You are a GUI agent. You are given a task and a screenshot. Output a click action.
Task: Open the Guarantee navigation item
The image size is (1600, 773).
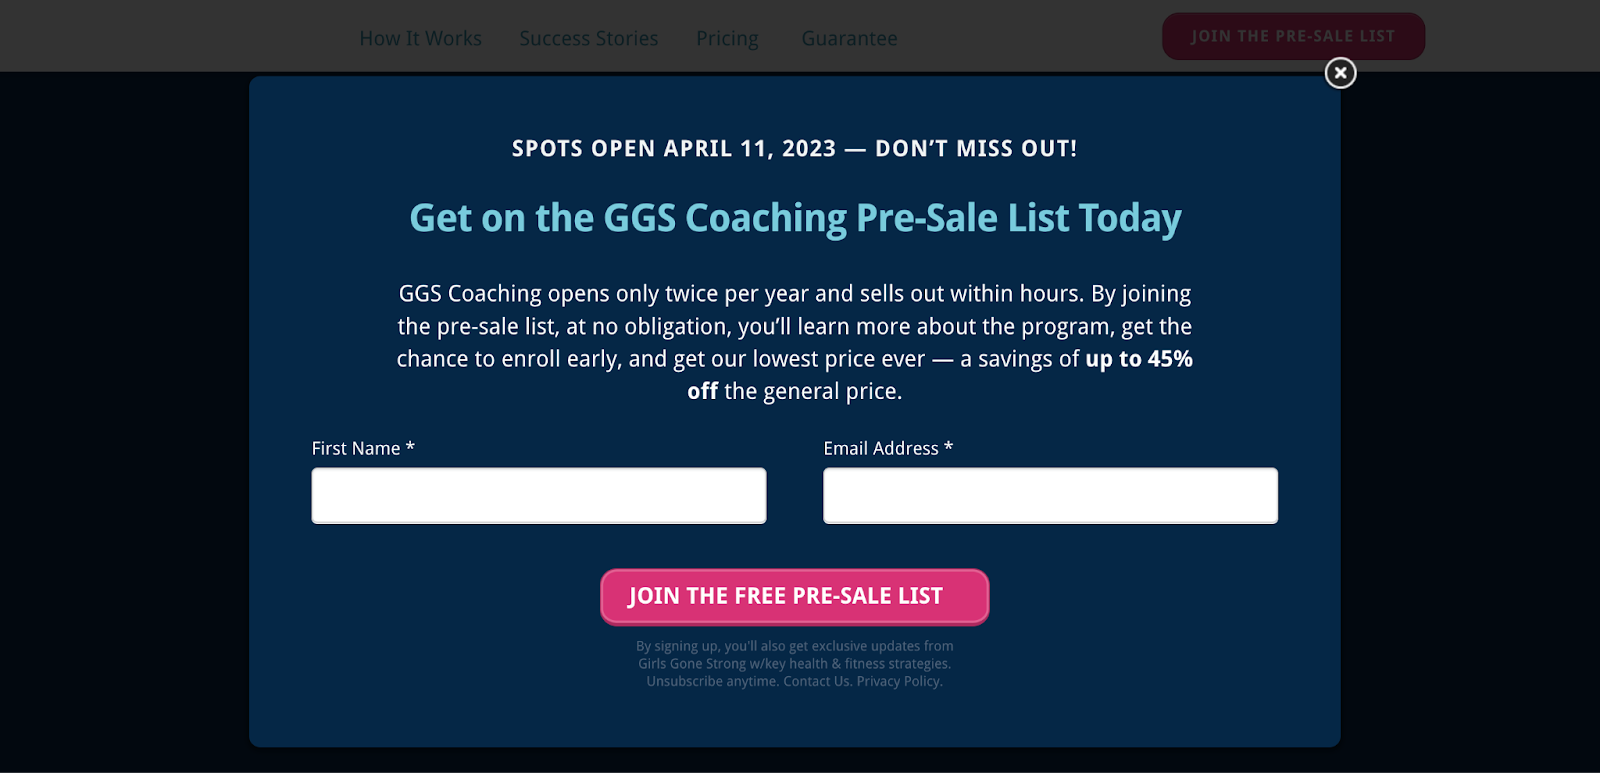click(849, 38)
